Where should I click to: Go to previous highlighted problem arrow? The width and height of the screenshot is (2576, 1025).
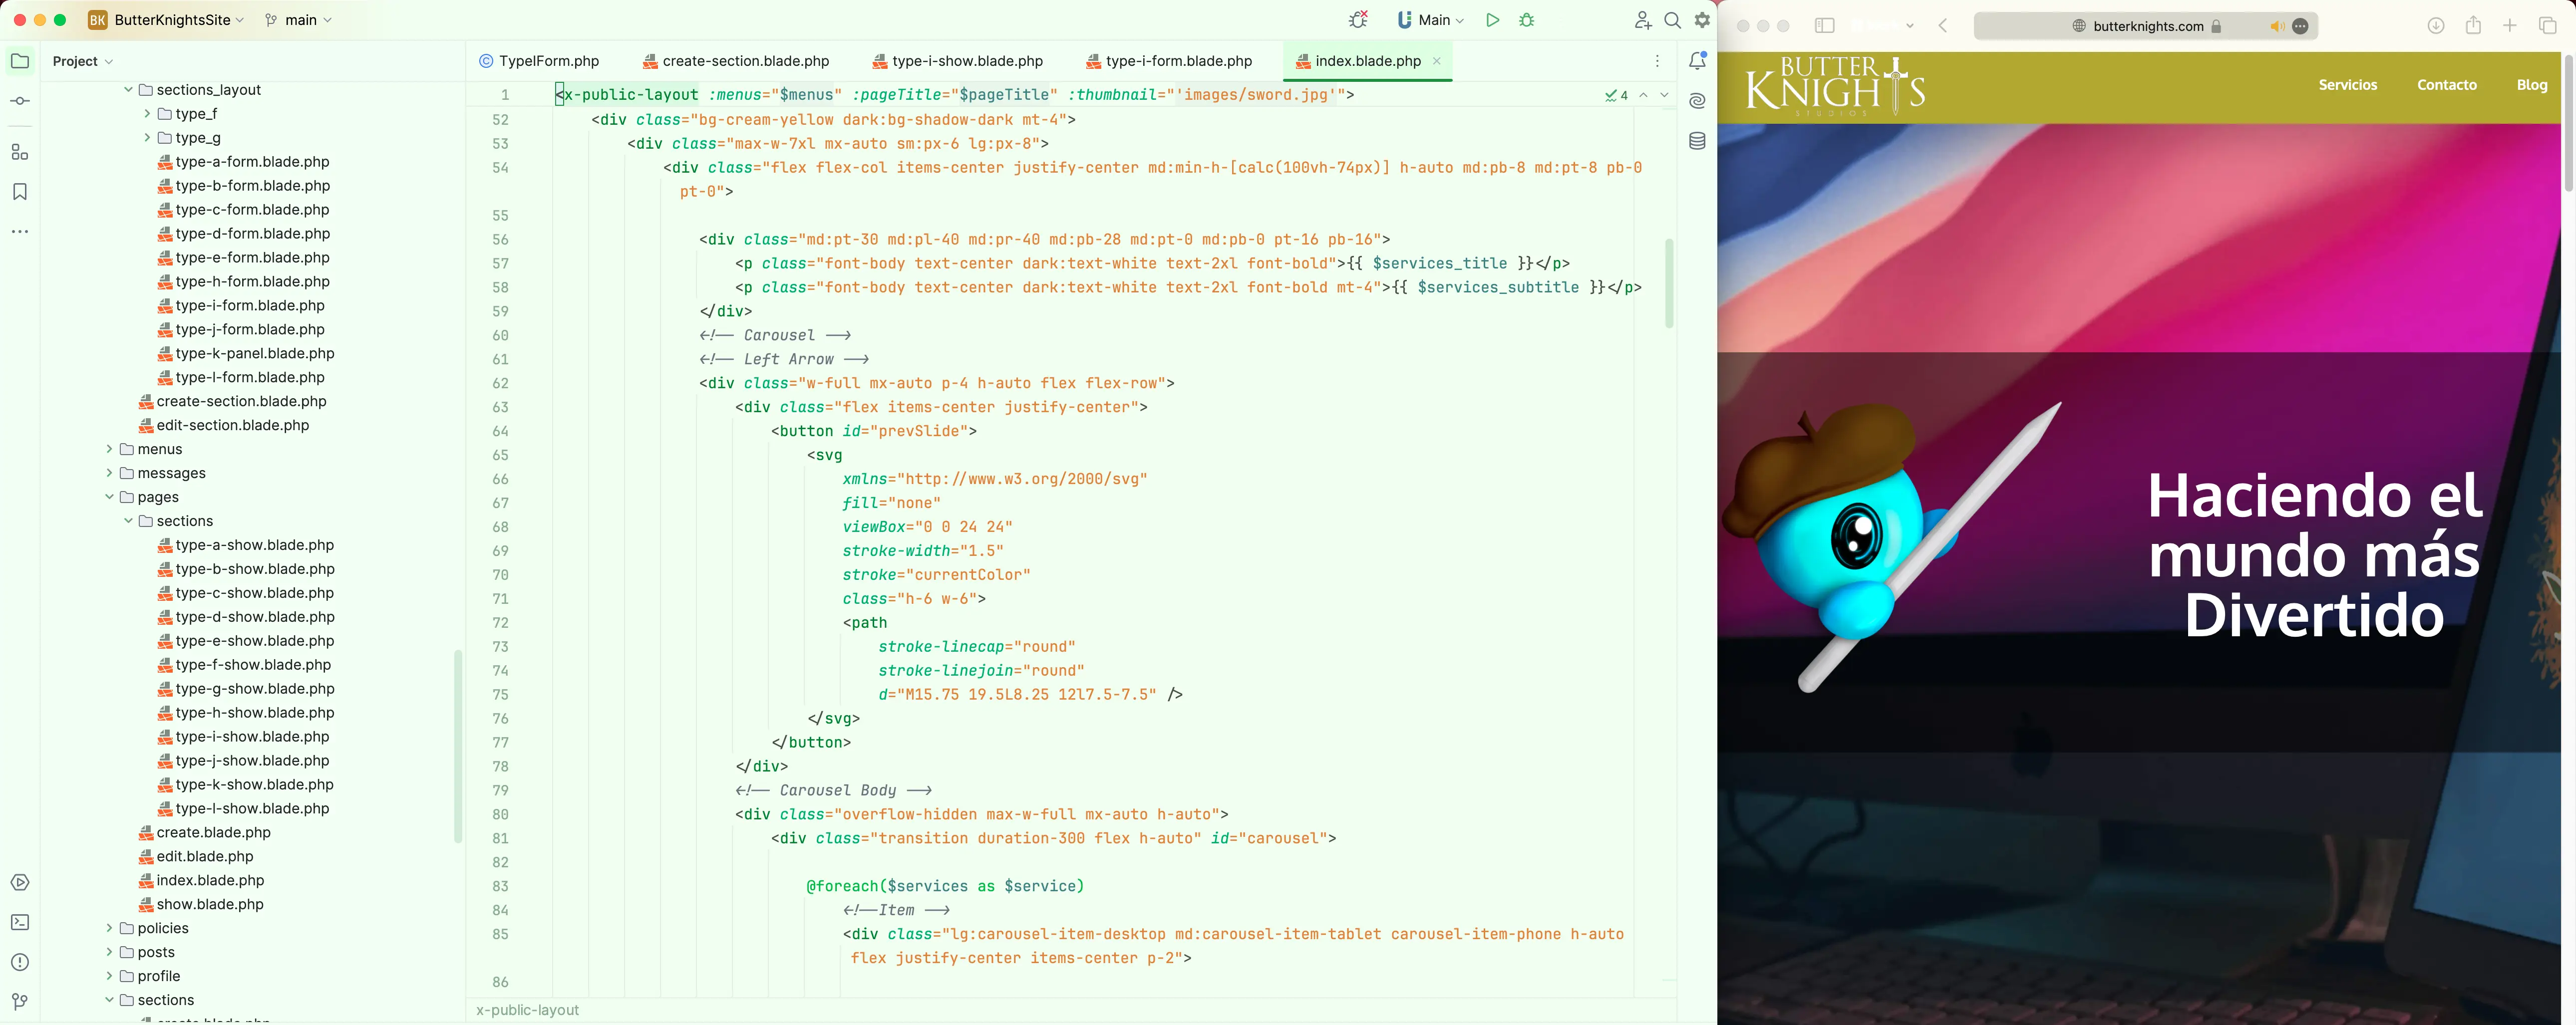click(1643, 95)
